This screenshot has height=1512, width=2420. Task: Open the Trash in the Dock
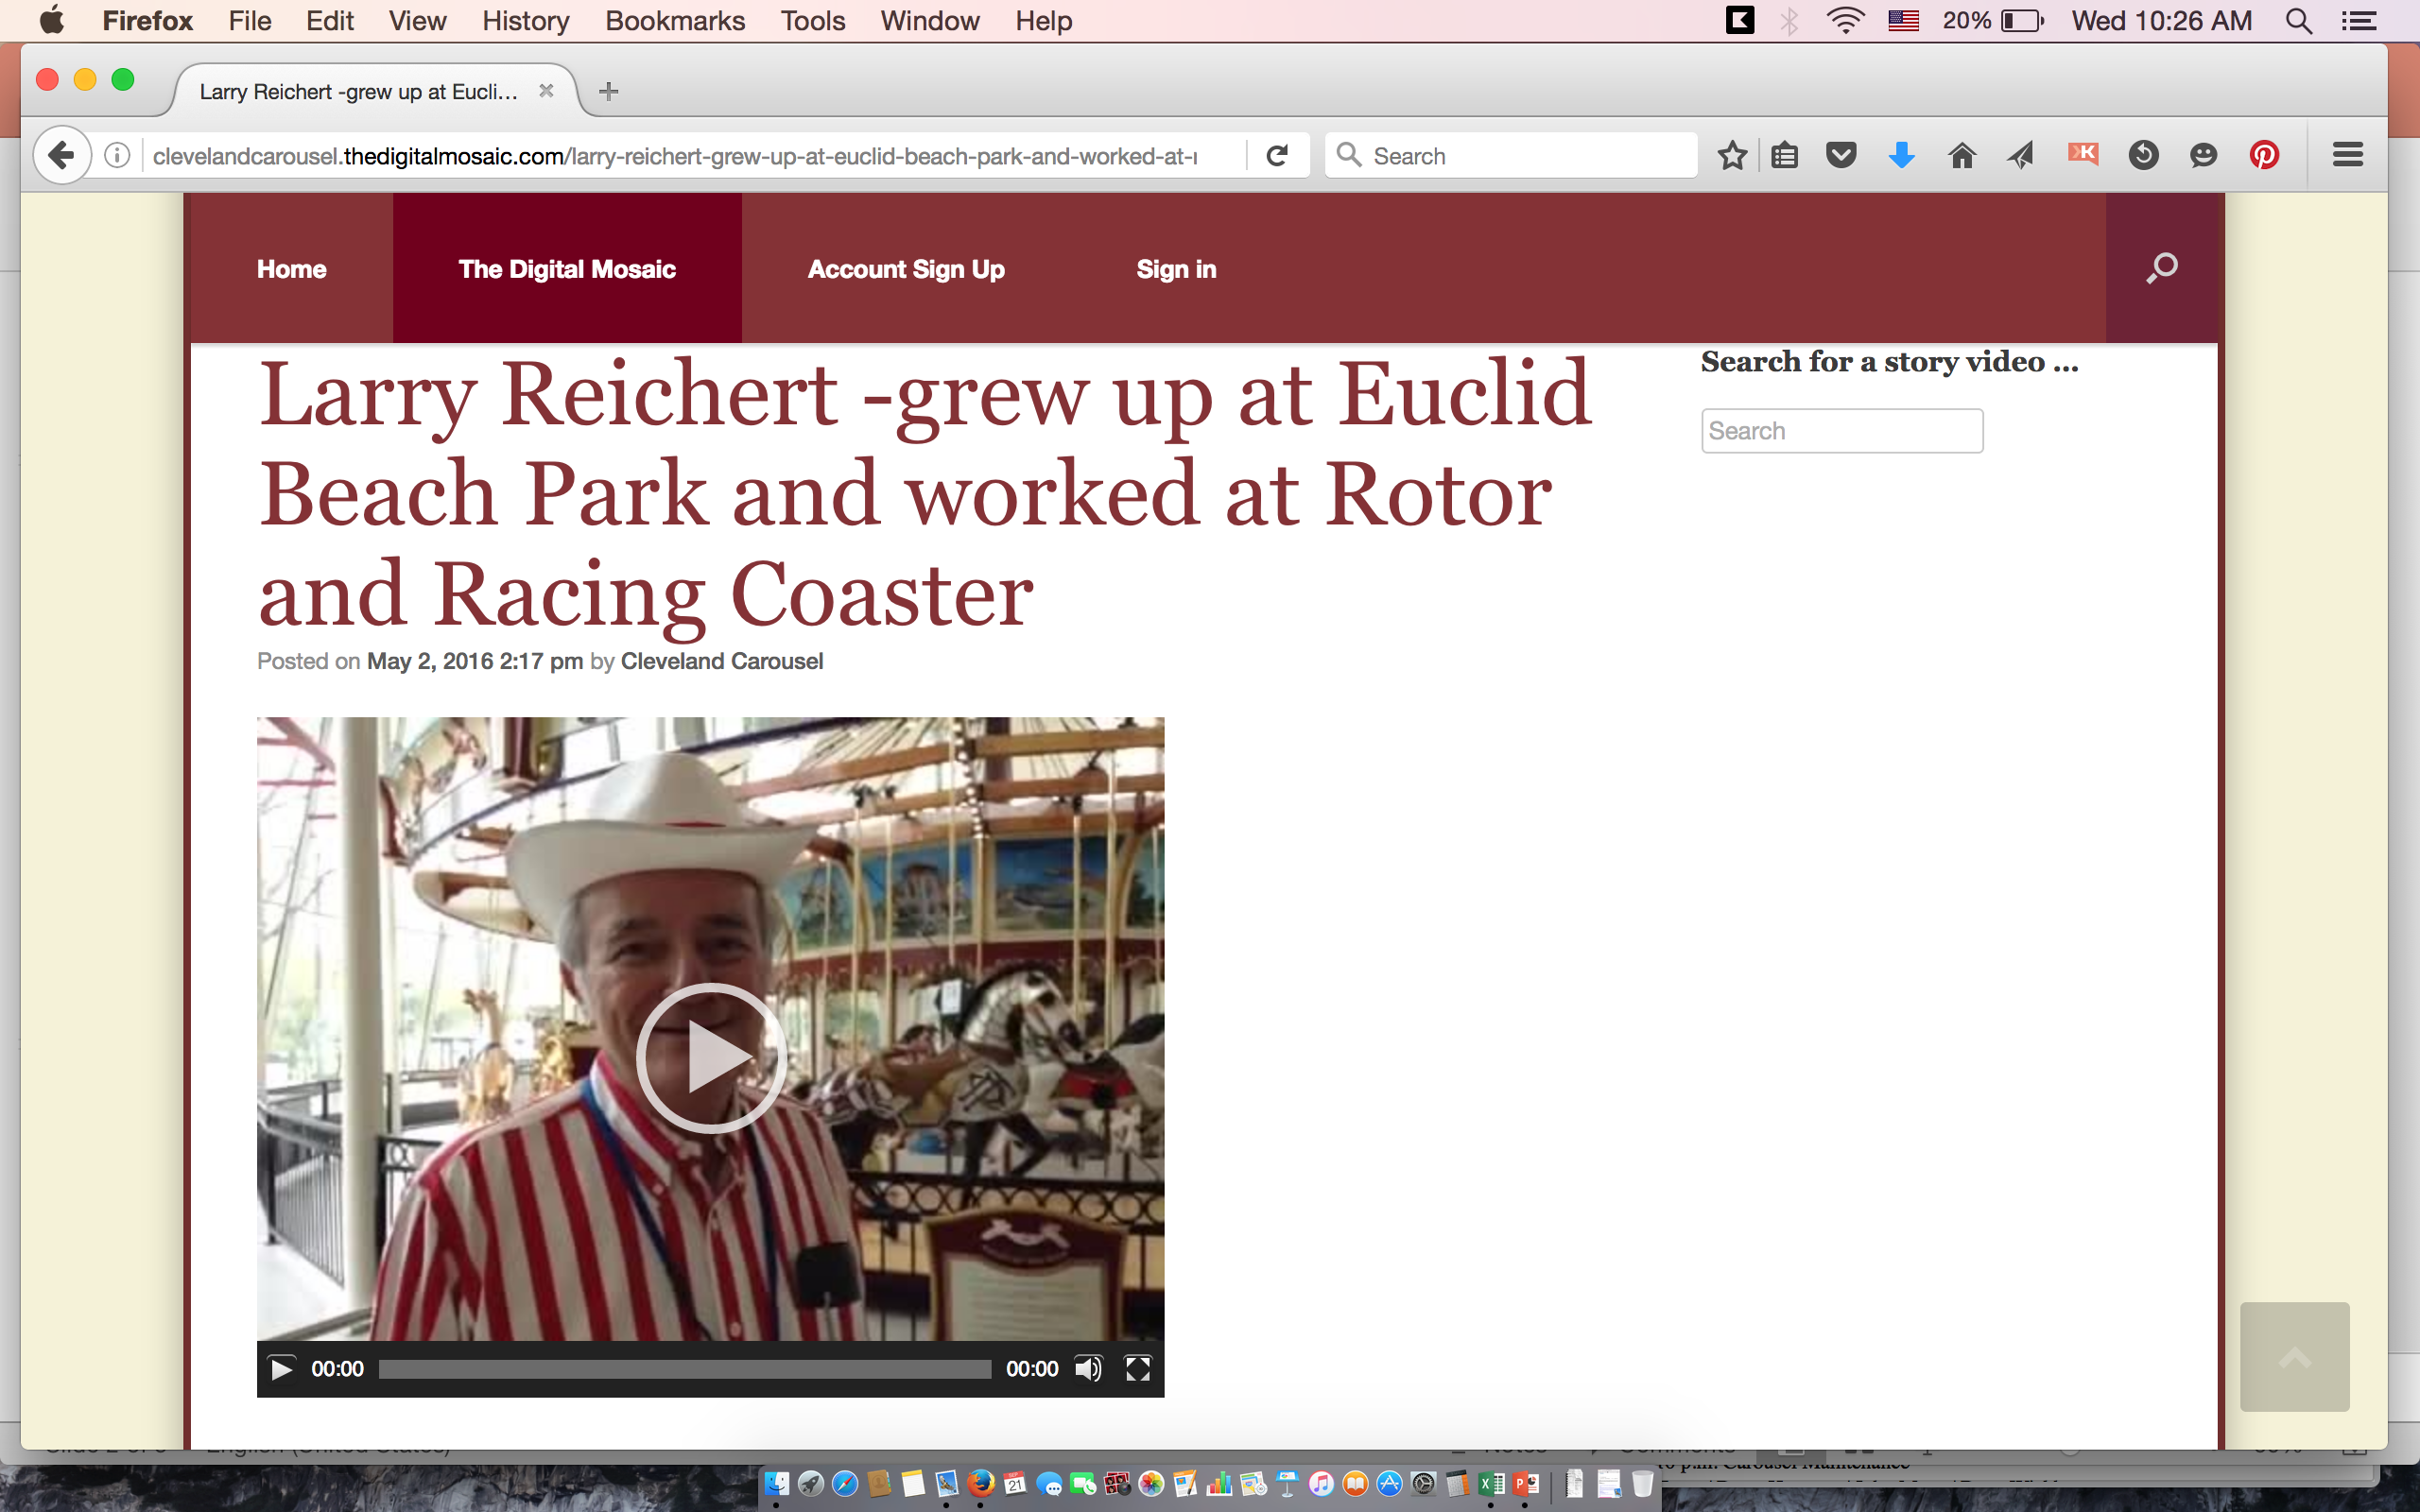point(1642,1484)
